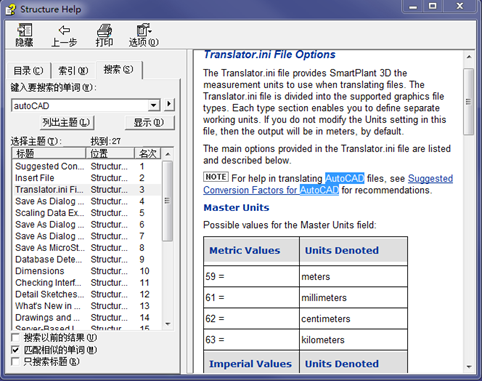Click the '59 =' table cell
Screen dimensions: 482x381
(252, 276)
